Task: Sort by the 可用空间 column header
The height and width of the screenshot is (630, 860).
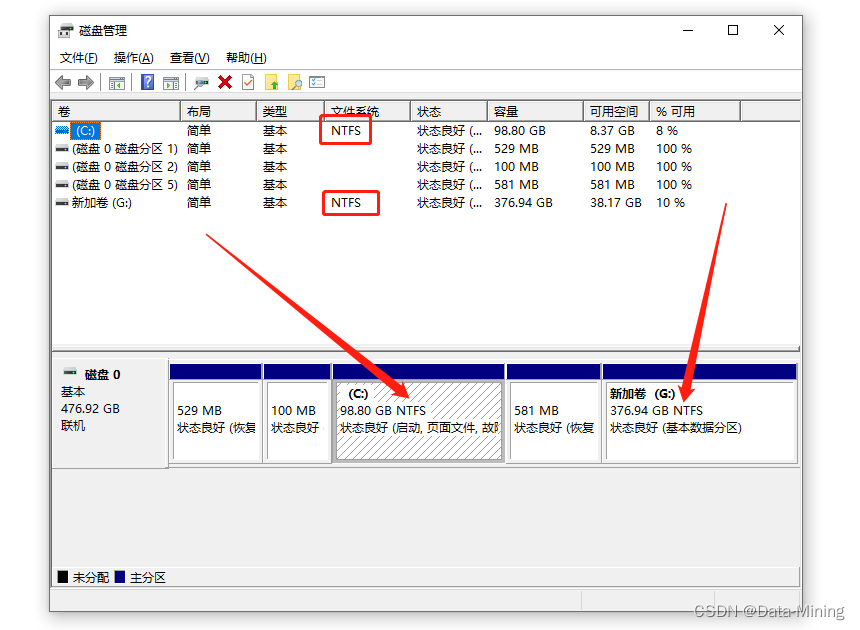Action: point(616,111)
